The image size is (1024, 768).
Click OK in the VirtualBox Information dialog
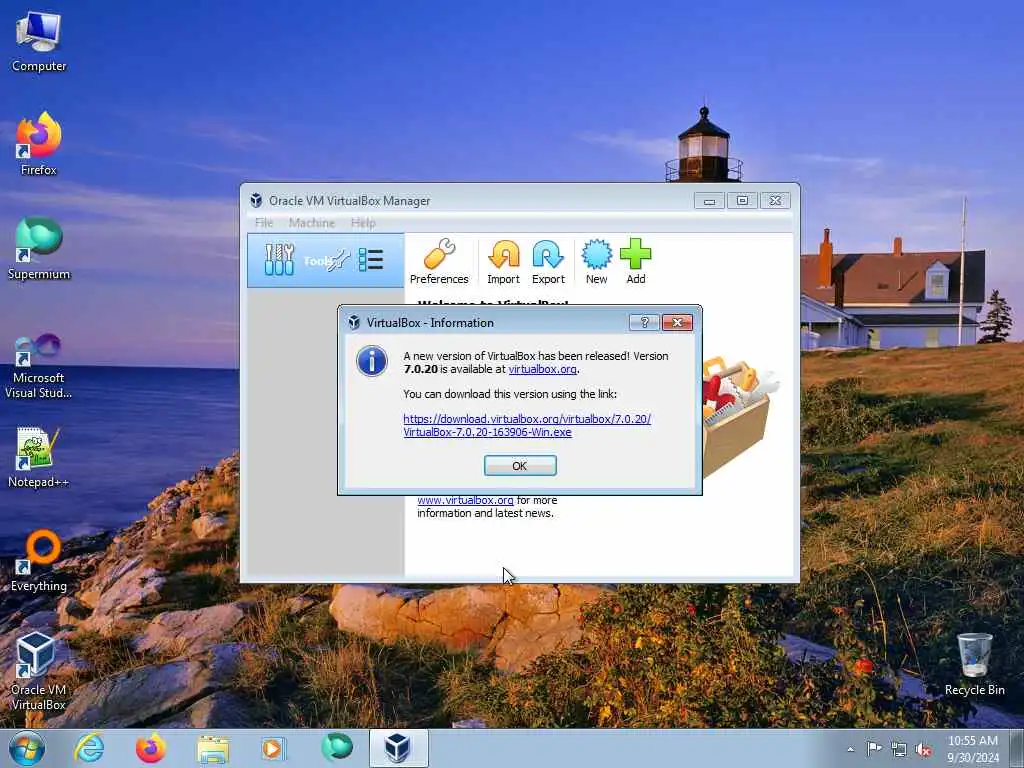click(520, 466)
